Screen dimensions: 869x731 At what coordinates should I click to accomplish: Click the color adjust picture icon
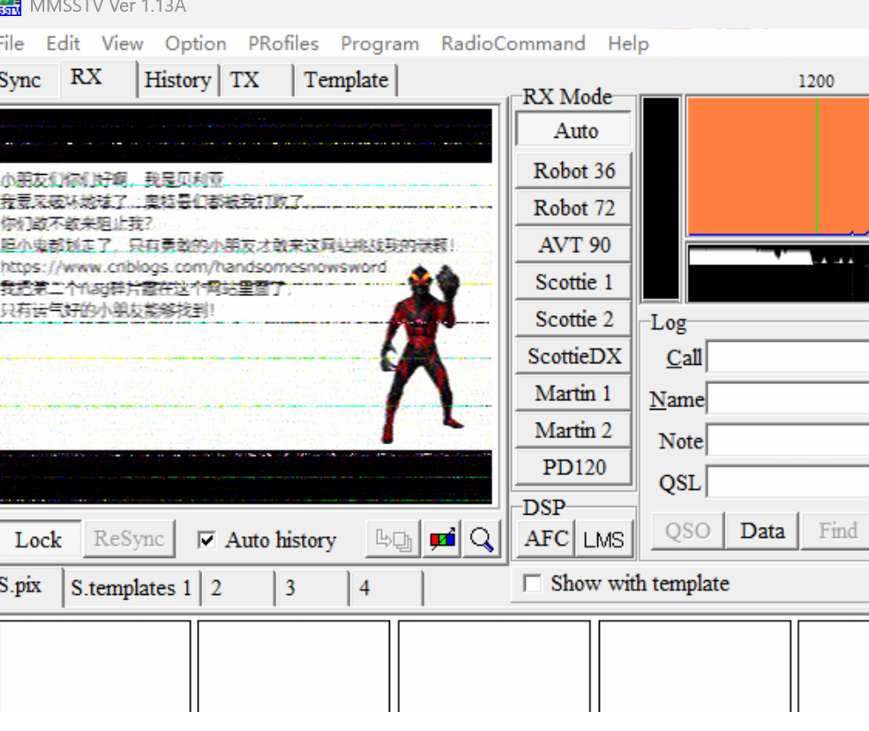pos(442,539)
